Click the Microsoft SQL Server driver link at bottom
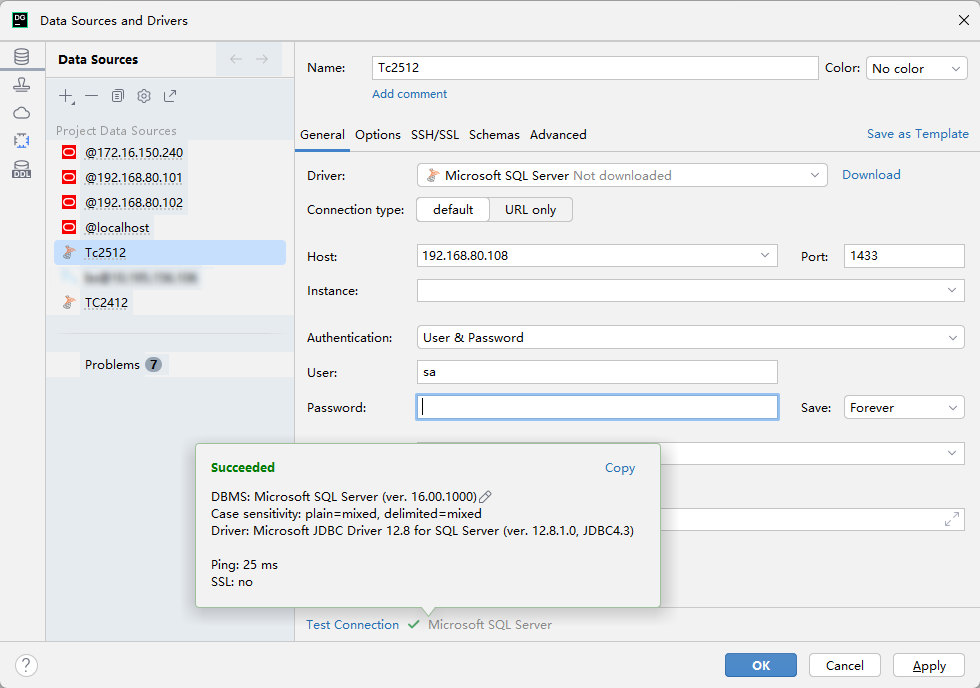980x688 pixels. (490, 625)
